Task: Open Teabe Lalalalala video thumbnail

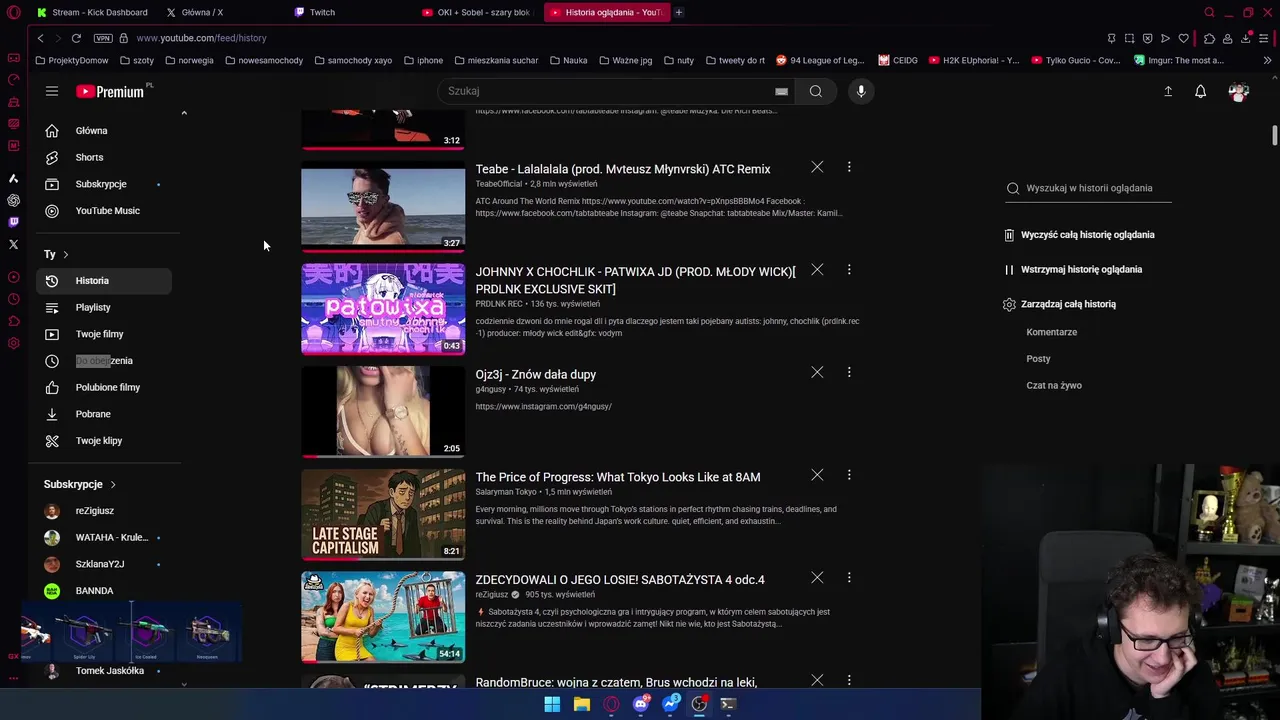Action: coord(383,208)
